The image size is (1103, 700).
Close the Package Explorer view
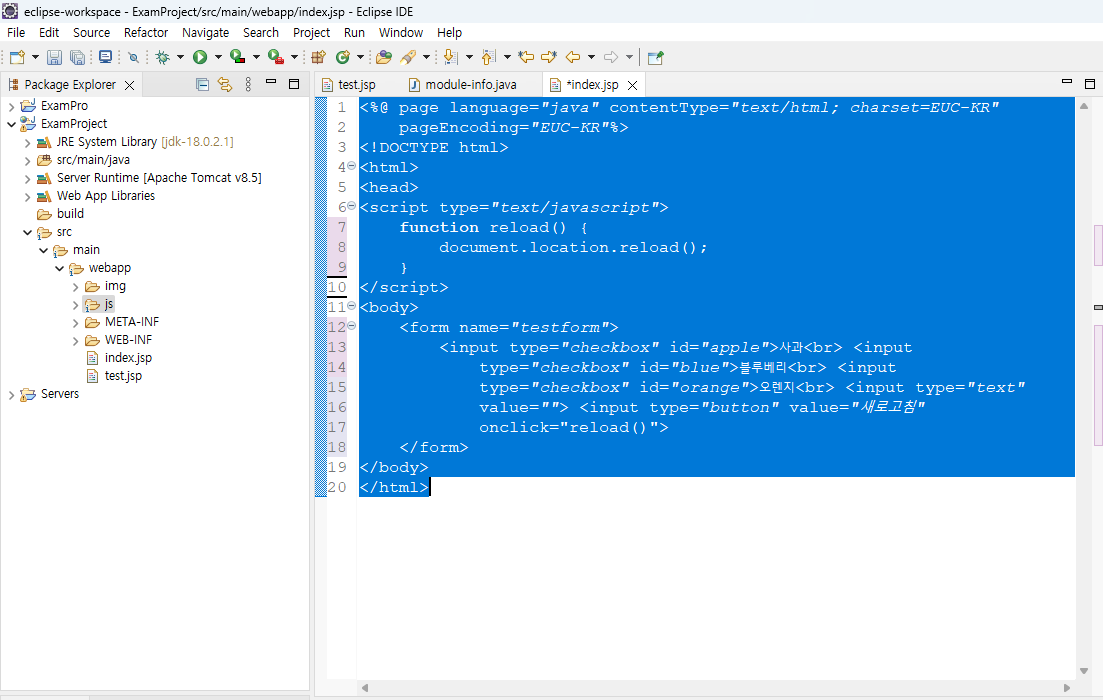click(x=129, y=85)
